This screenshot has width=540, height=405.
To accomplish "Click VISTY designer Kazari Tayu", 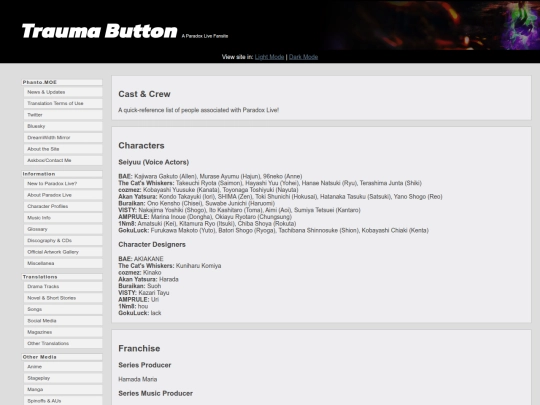I will click(x=154, y=293).
